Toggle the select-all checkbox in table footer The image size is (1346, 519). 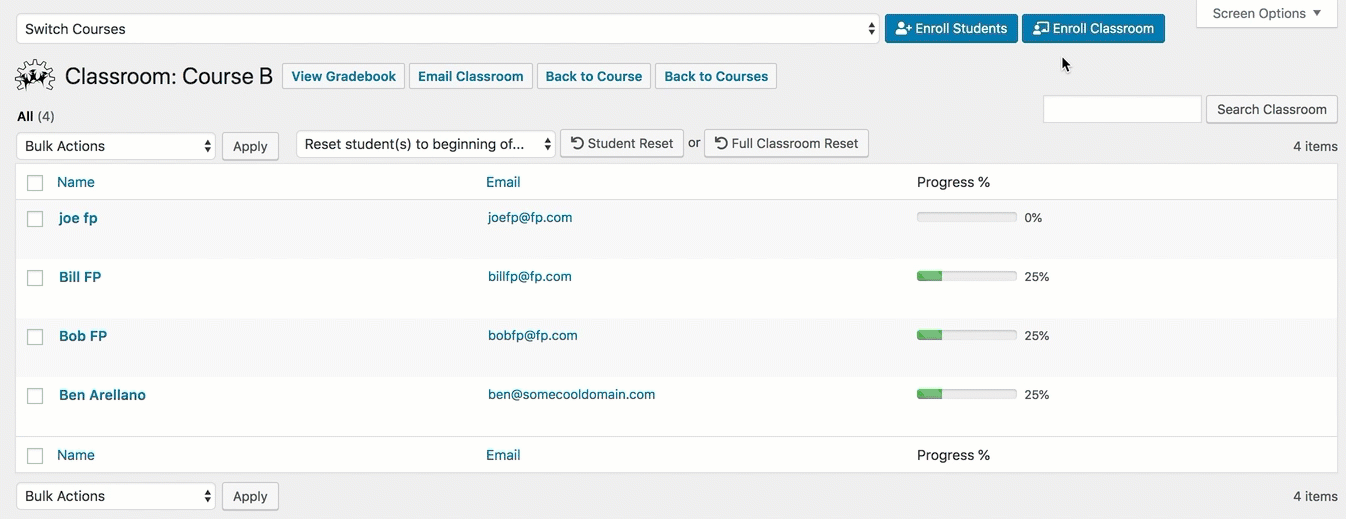click(35, 455)
